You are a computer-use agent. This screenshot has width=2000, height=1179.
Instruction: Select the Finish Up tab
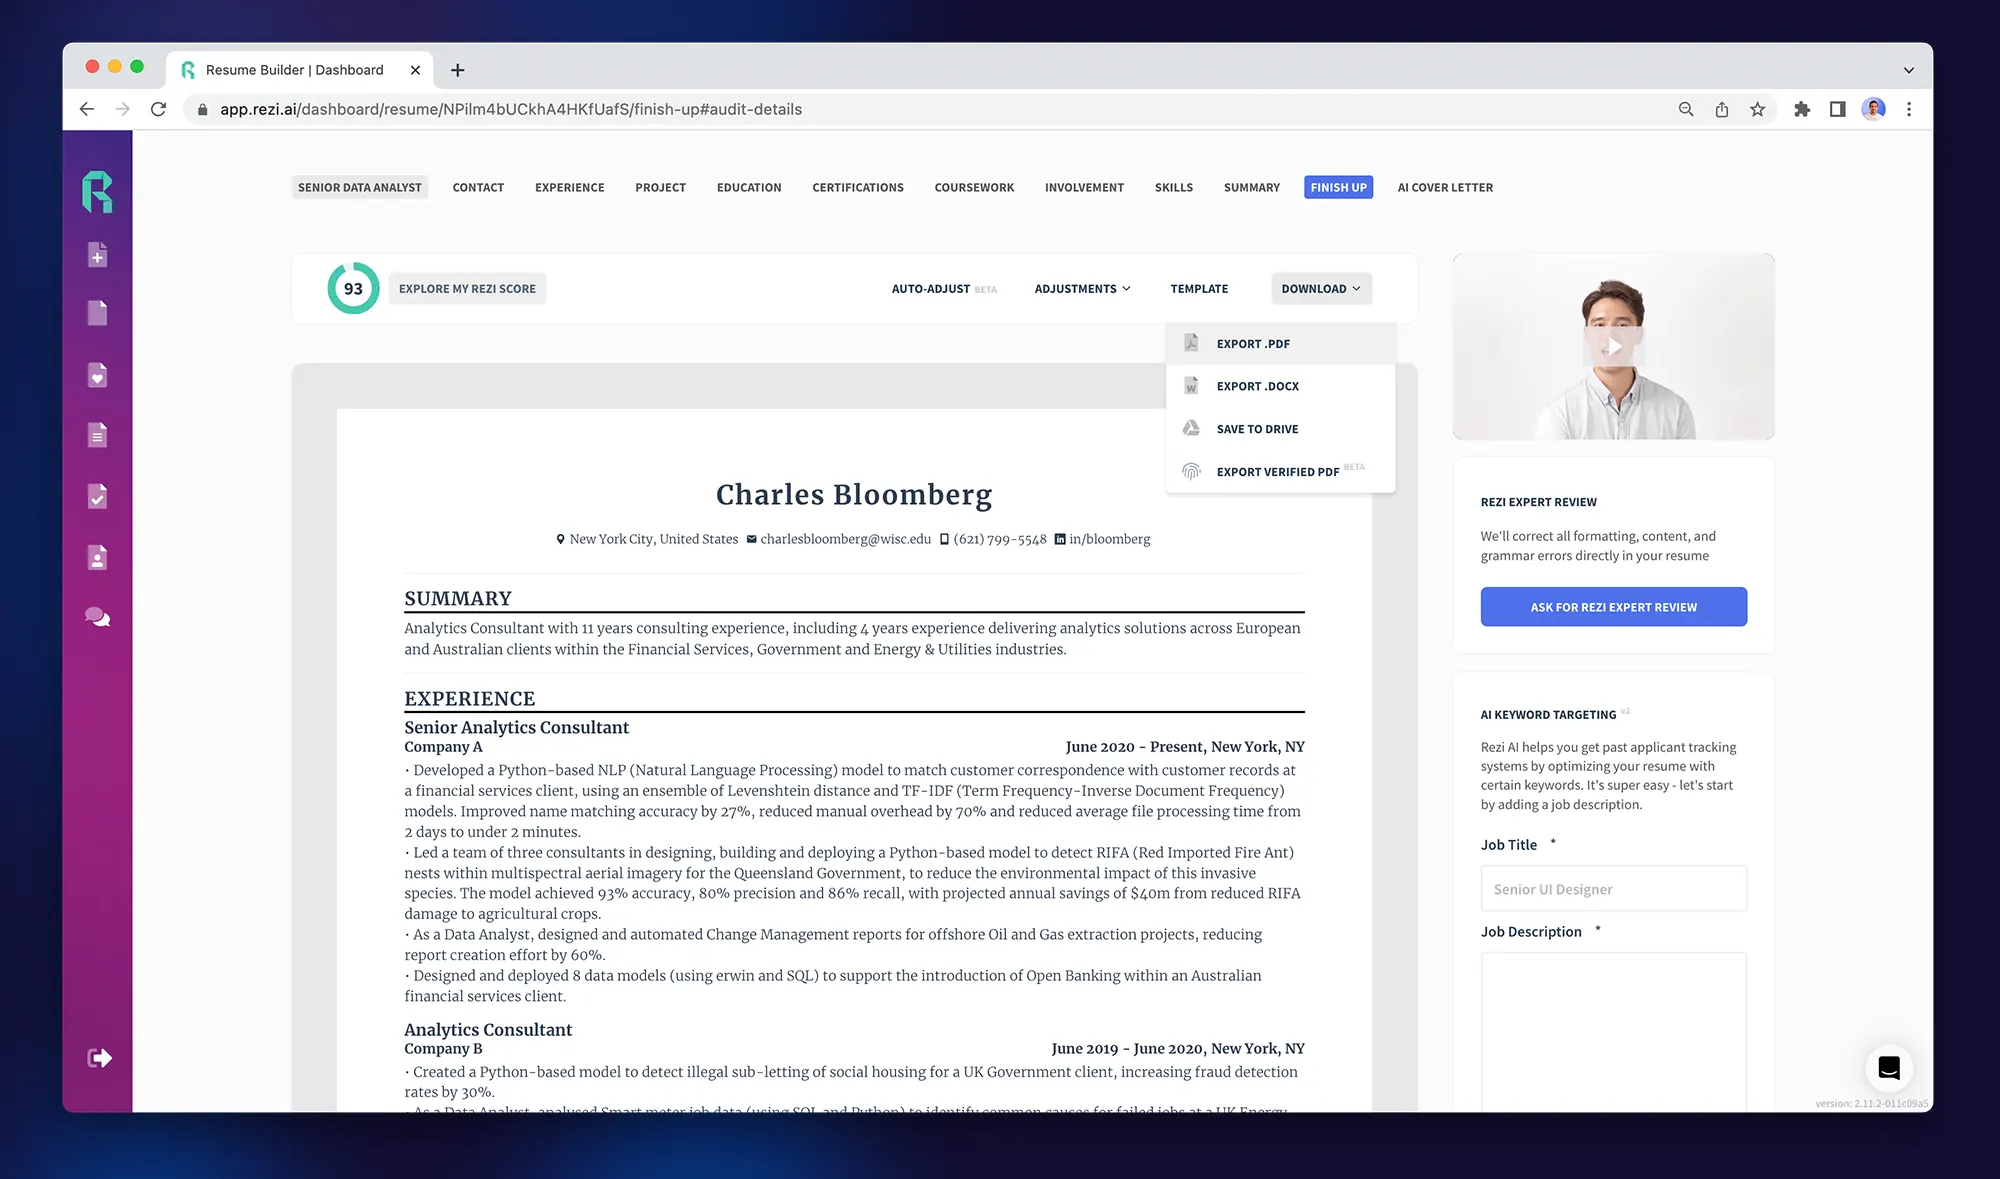[1338, 188]
